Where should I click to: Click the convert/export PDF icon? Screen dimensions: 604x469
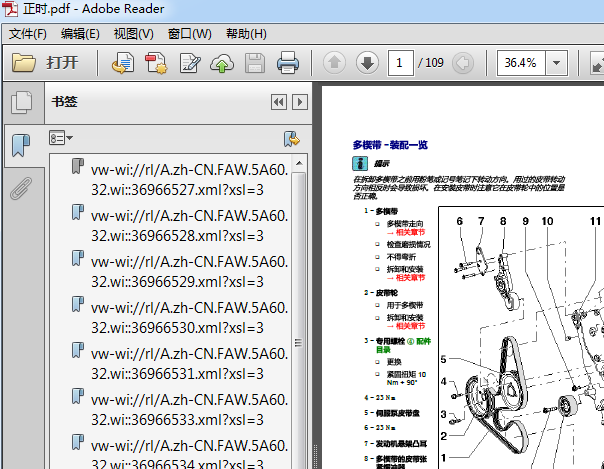123,63
